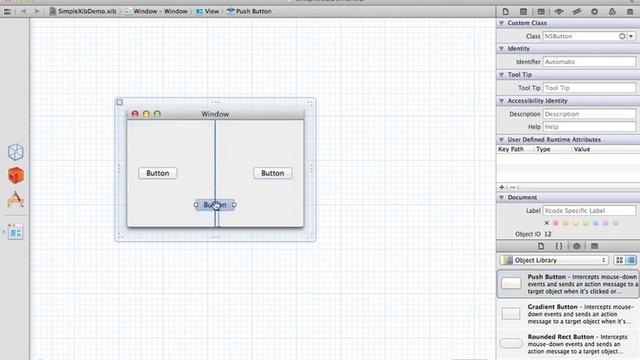Collapse the Document section
Screen dimensions: 640x360
coord(501,198)
